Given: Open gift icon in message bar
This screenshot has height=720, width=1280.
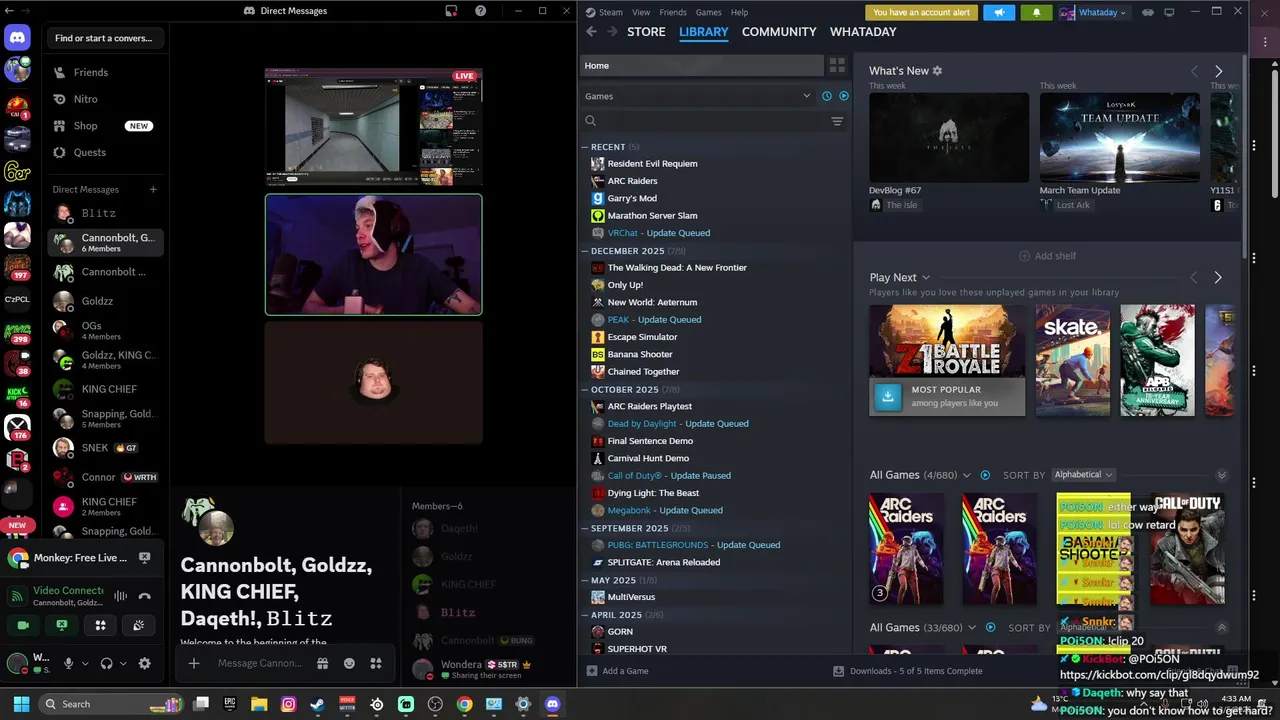Looking at the screenshot, I should click(322, 663).
